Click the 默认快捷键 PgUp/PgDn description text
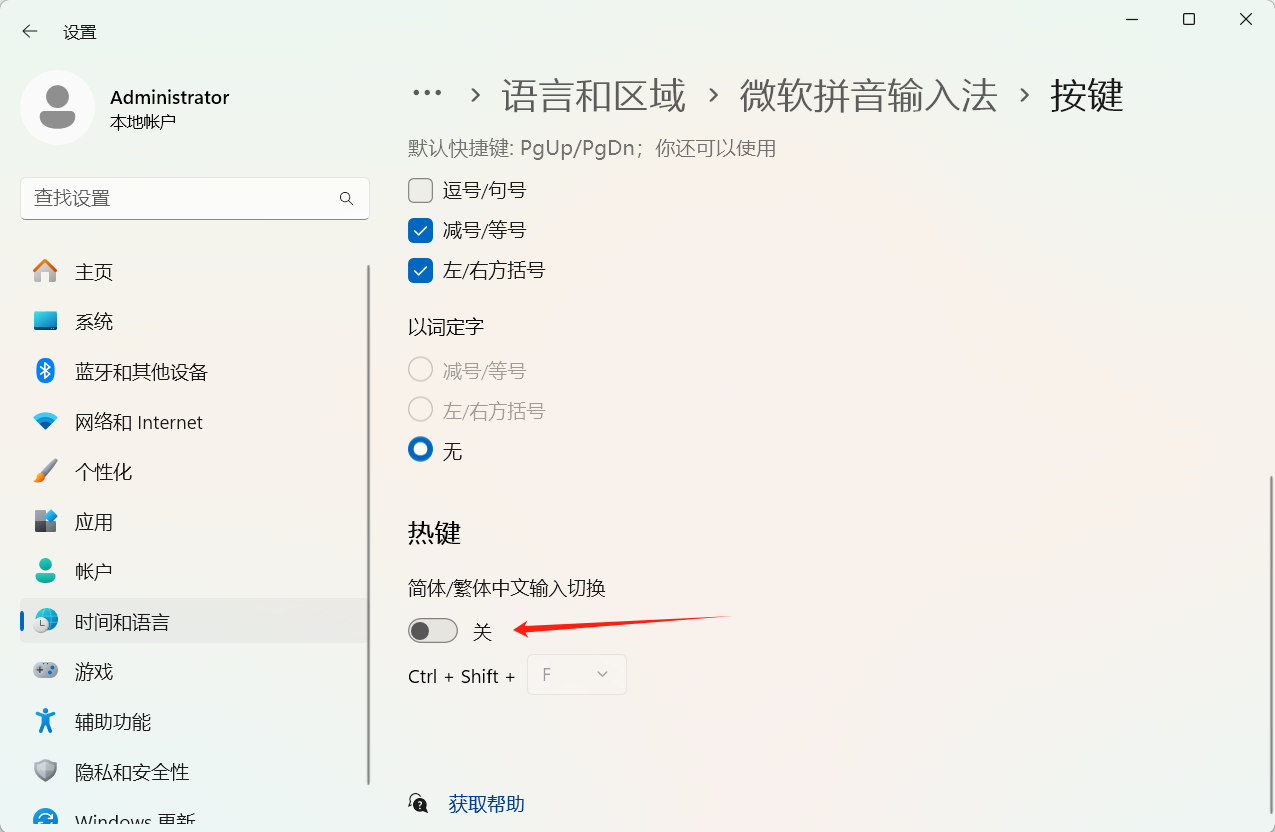Image resolution: width=1275 pixels, height=832 pixels. click(x=592, y=149)
